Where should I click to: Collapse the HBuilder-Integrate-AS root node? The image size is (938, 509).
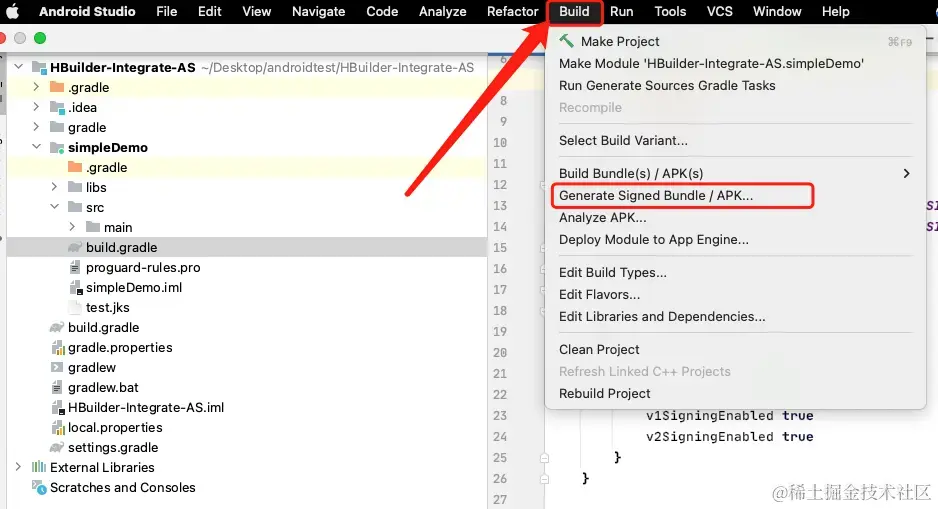coord(19,67)
